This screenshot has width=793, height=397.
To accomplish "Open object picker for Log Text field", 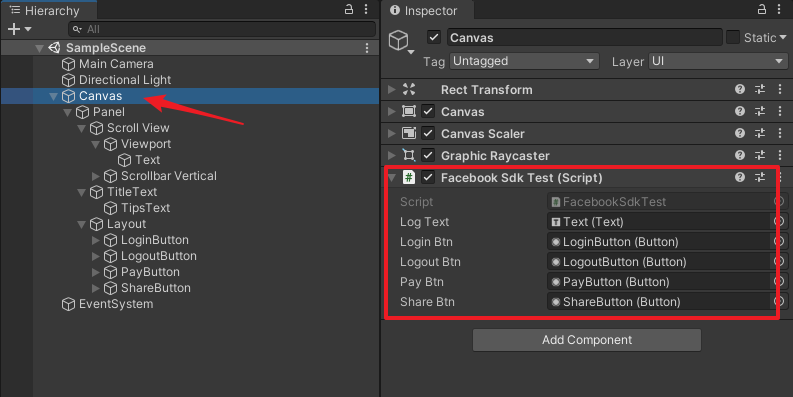I will pos(779,222).
